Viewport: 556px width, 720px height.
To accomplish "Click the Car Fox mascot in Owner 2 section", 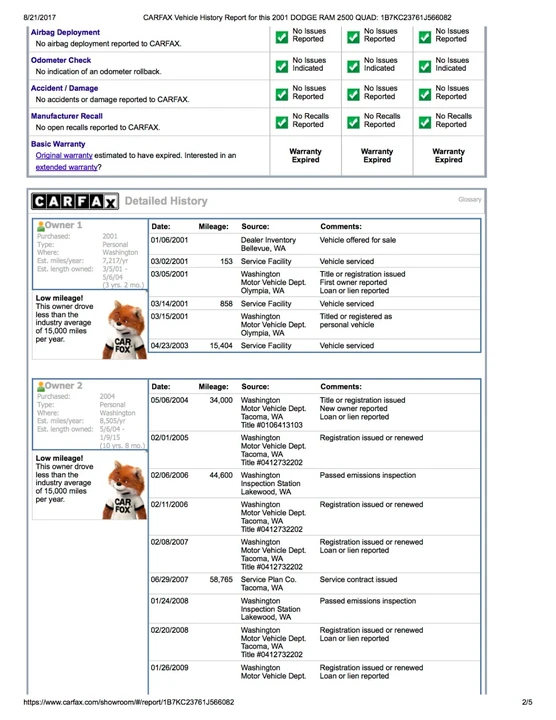I will pyautogui.click(x=124, y=489).
